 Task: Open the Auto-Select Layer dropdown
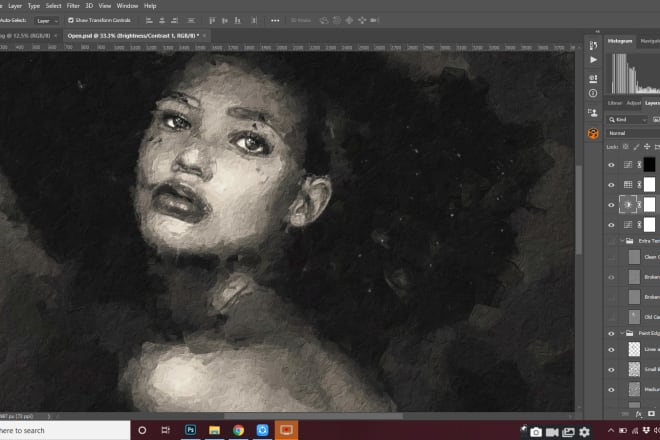point(47,21)
